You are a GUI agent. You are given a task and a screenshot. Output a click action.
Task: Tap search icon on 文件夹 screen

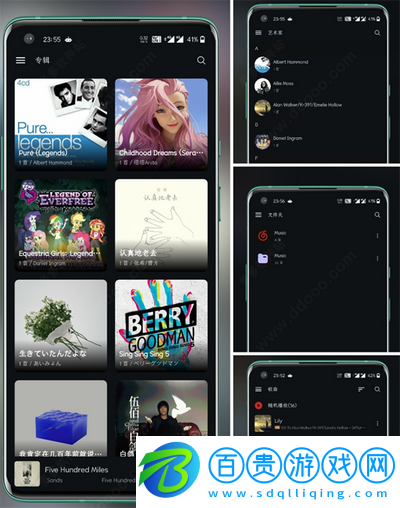pyautogui.click(x=377, y=215)
